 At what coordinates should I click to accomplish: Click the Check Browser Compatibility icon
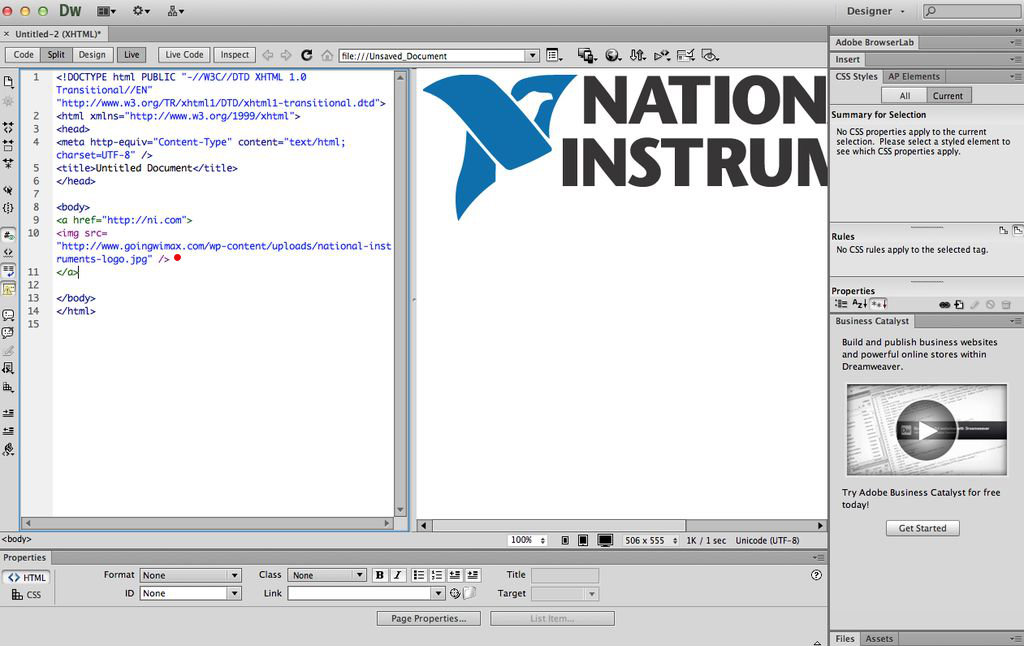(686, 56)
